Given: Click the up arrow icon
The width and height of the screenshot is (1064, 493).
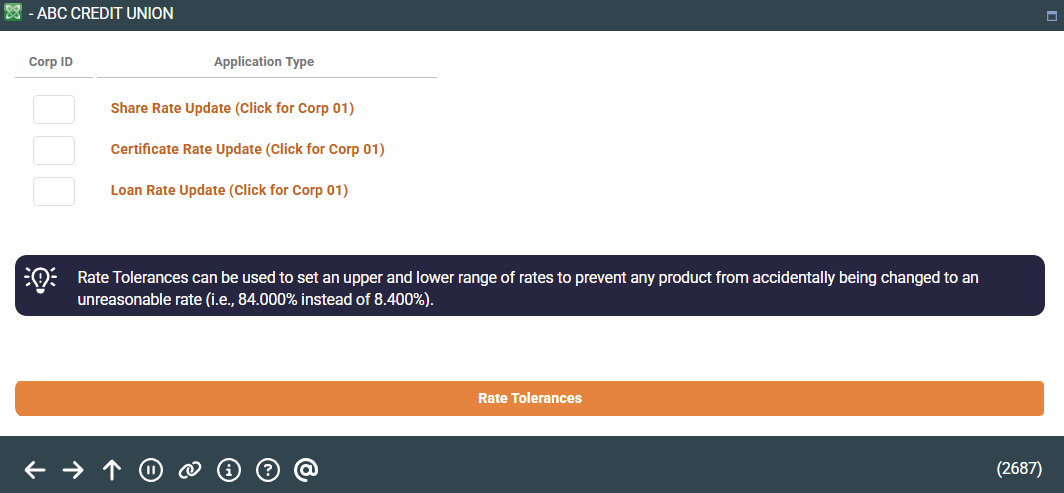Looking at the screenshot, I should tap(112, 470).
